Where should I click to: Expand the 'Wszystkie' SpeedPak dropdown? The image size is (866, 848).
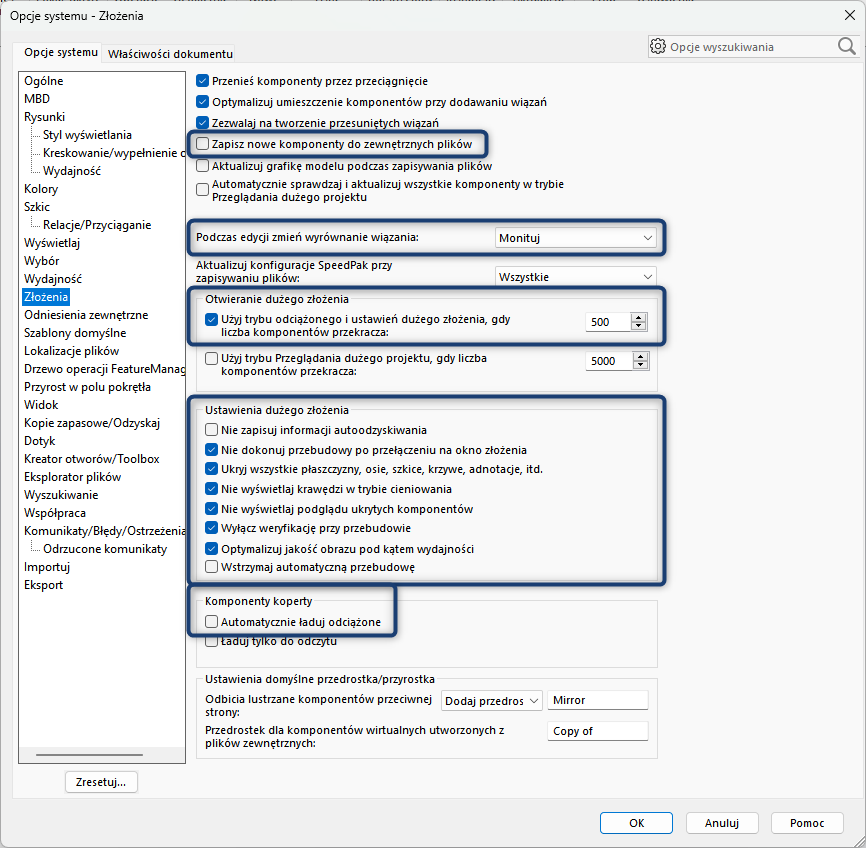[x=576, y=277]
